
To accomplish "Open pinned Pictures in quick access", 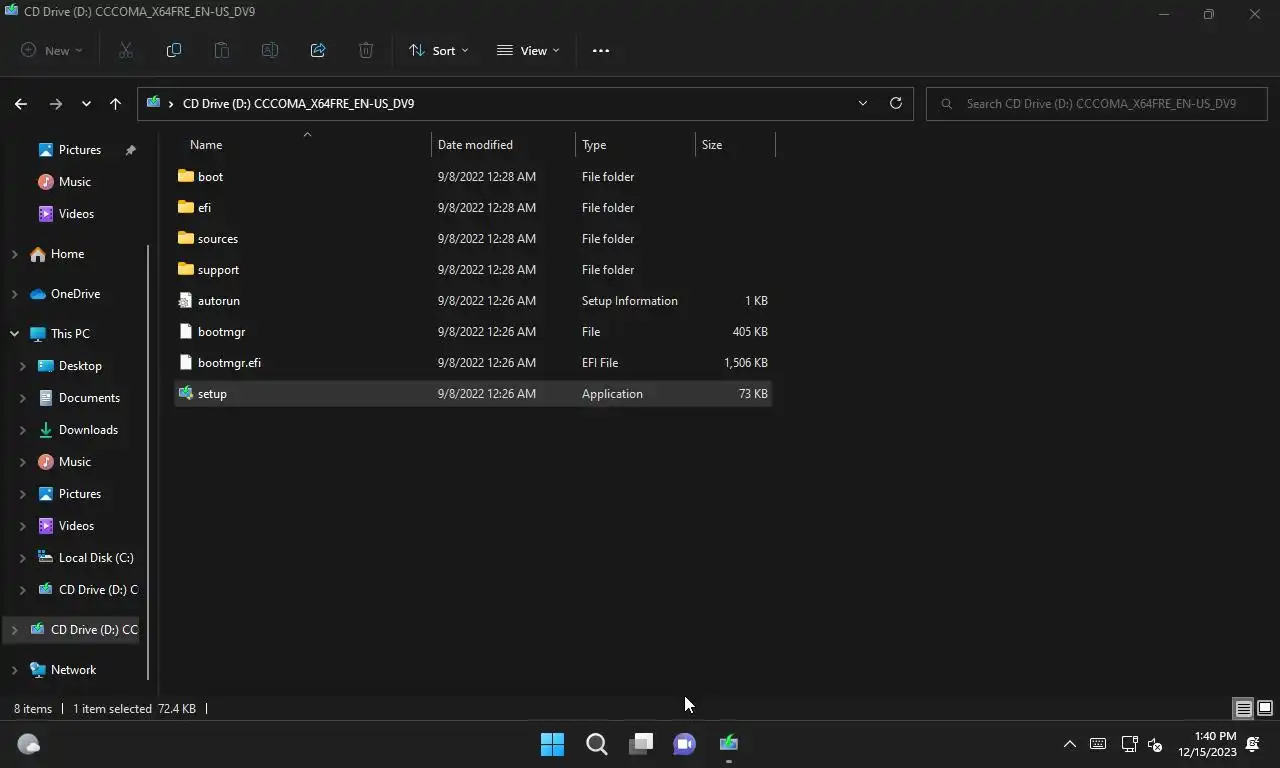I will (x=80, y=150).
